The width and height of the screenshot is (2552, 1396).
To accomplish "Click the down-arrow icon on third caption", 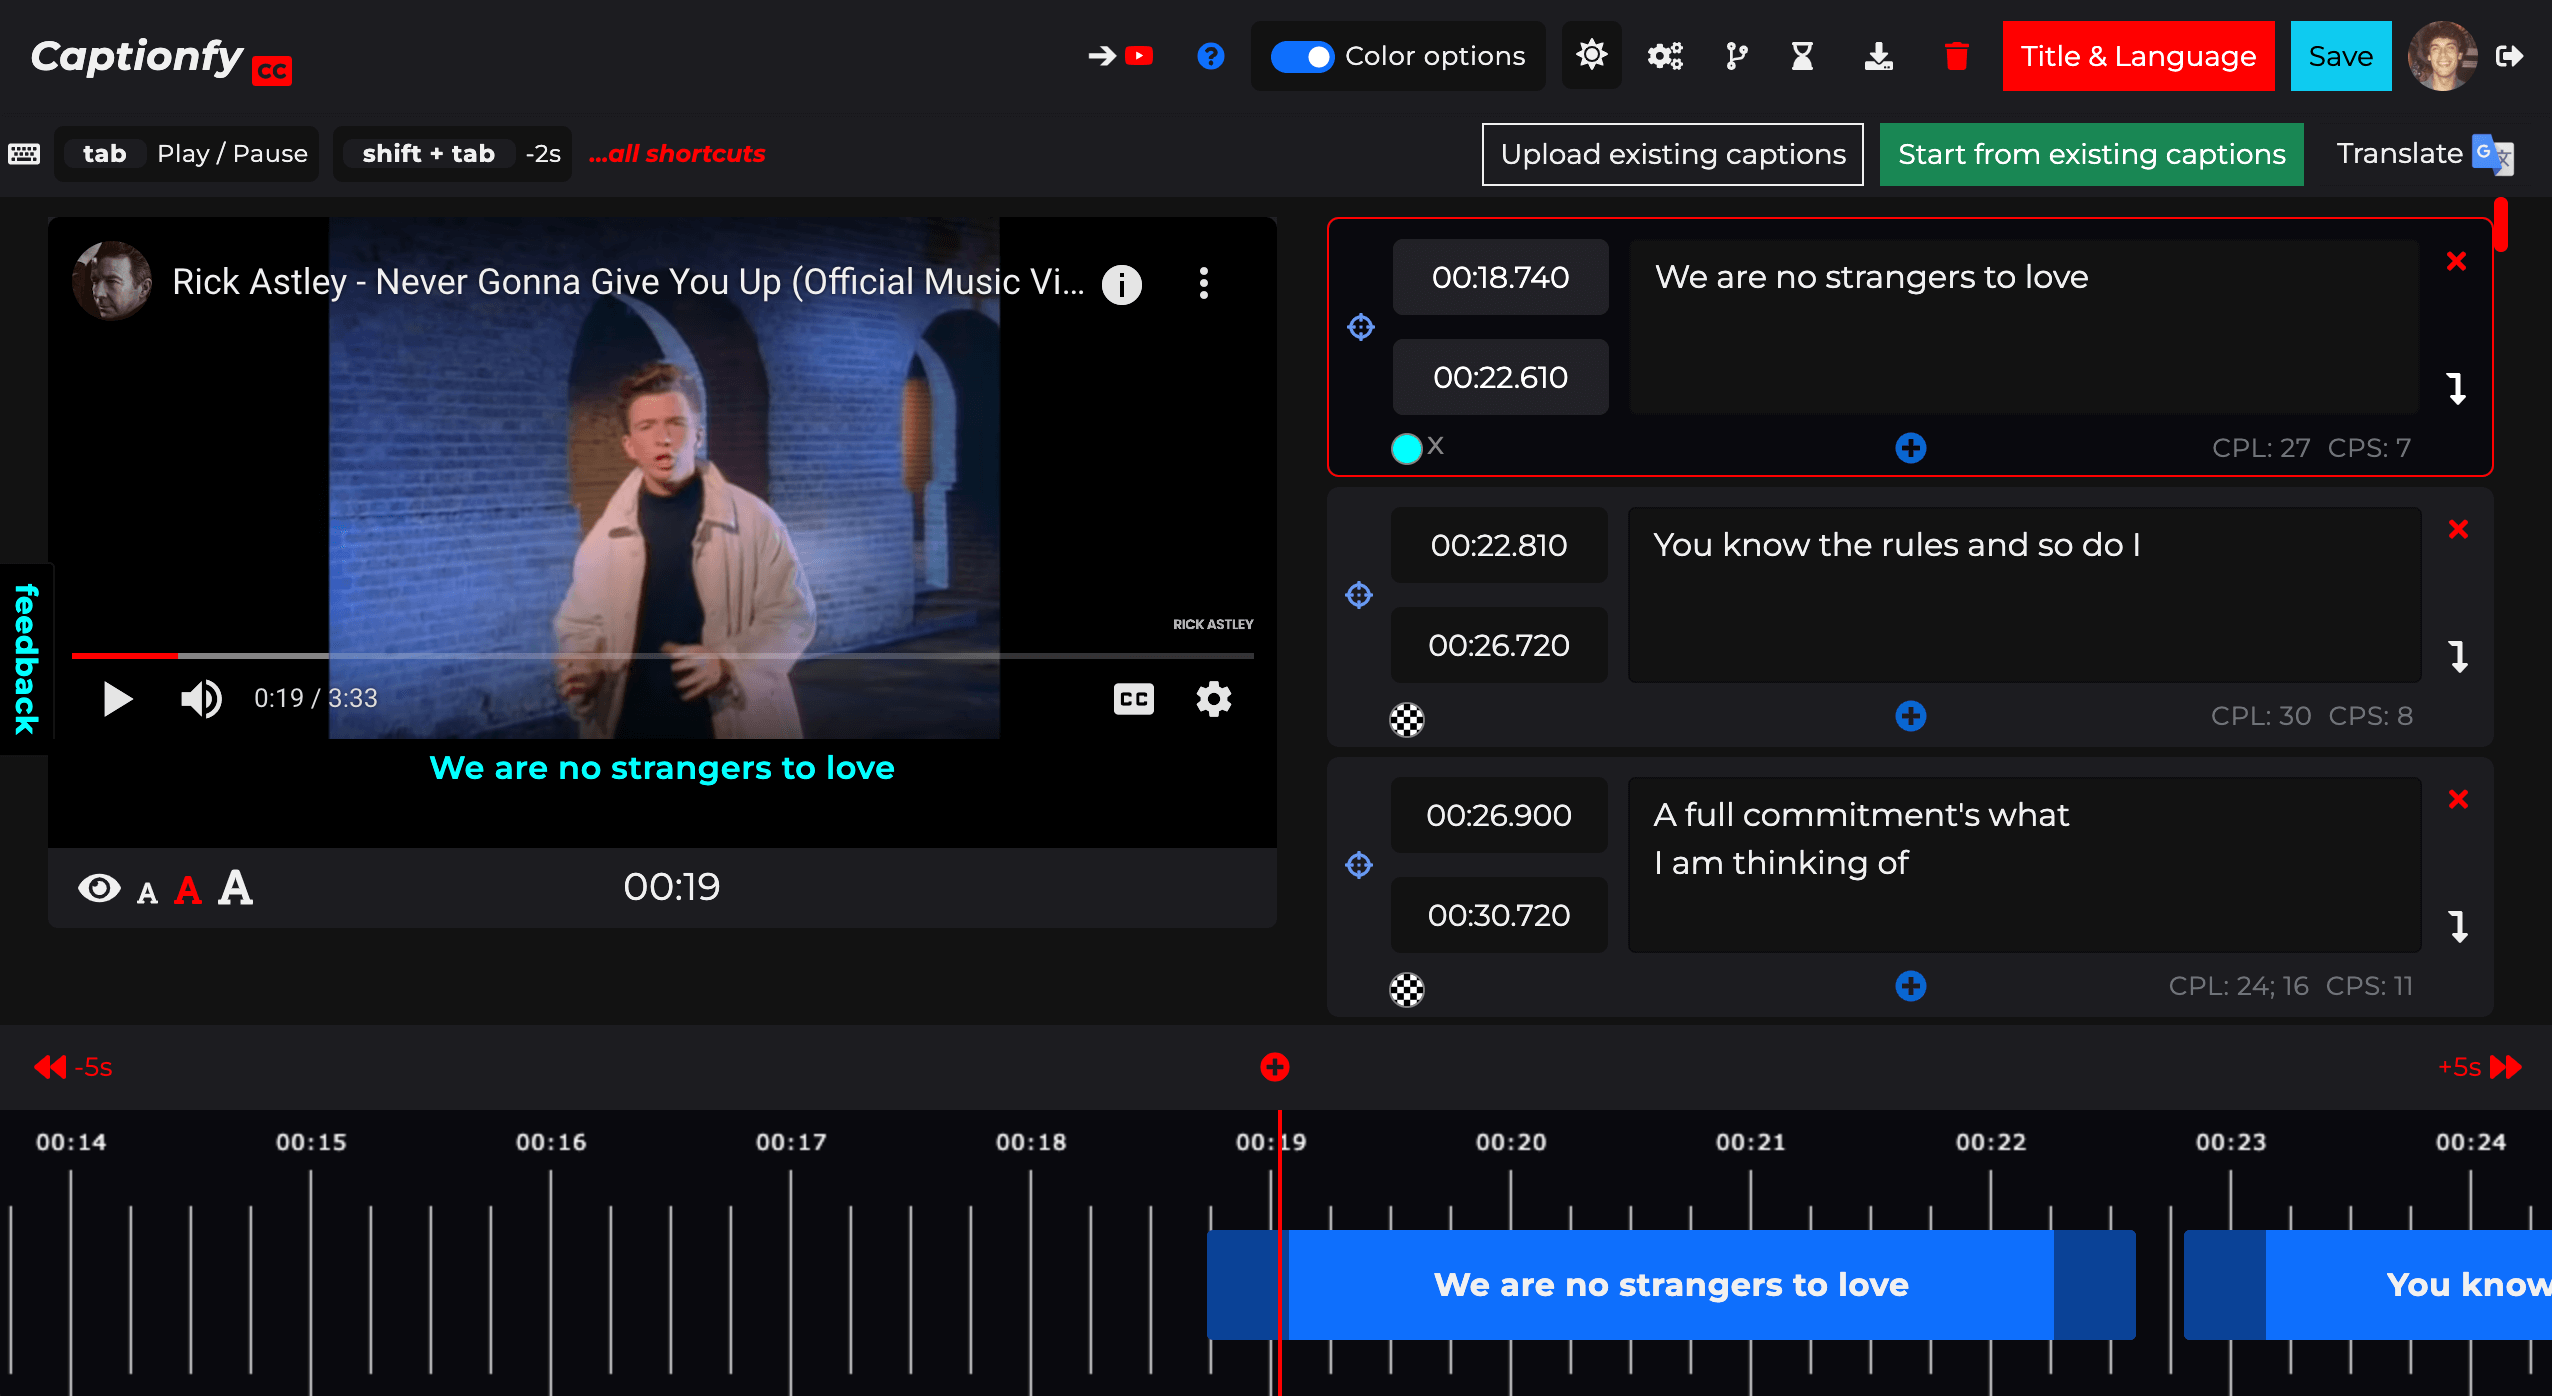I will click(x=2458, y=926).
